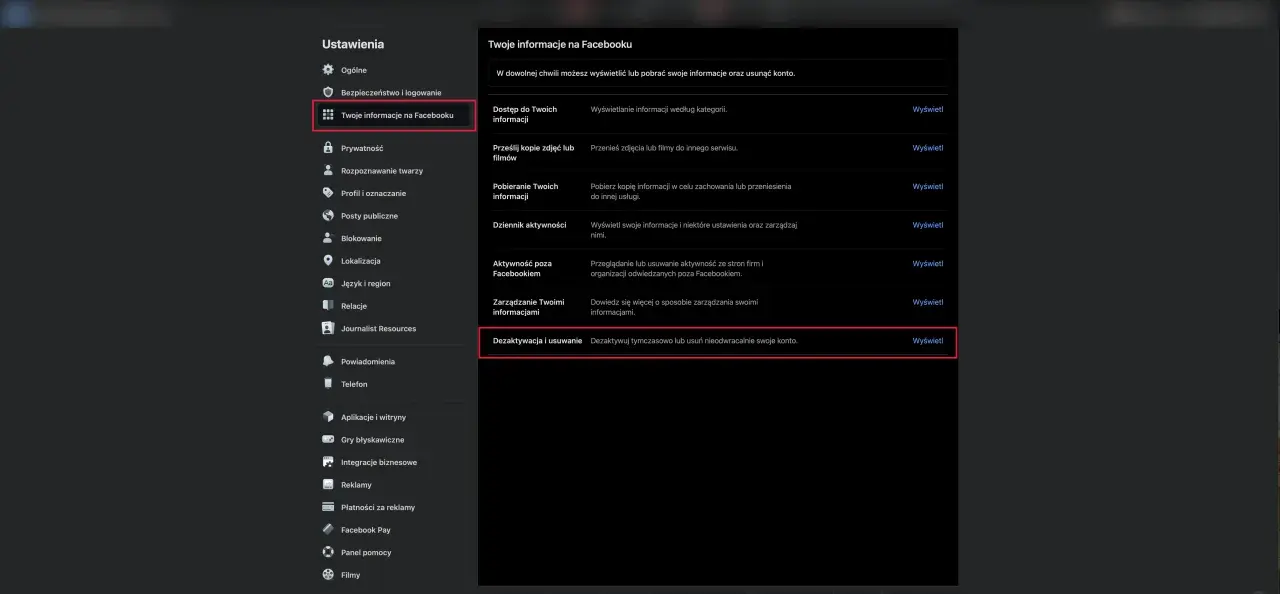Click the Pobieranie Twoich informacji title

pos(526,191)
